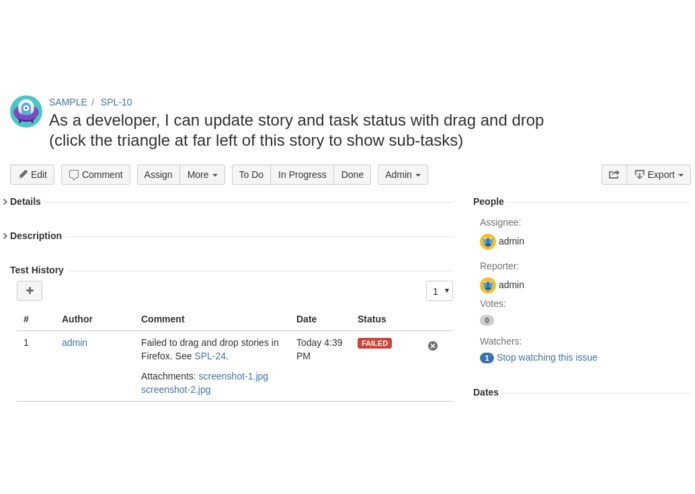Click the assignee name admin
Screen dimensions: 695x494
[x=511, y=241]
